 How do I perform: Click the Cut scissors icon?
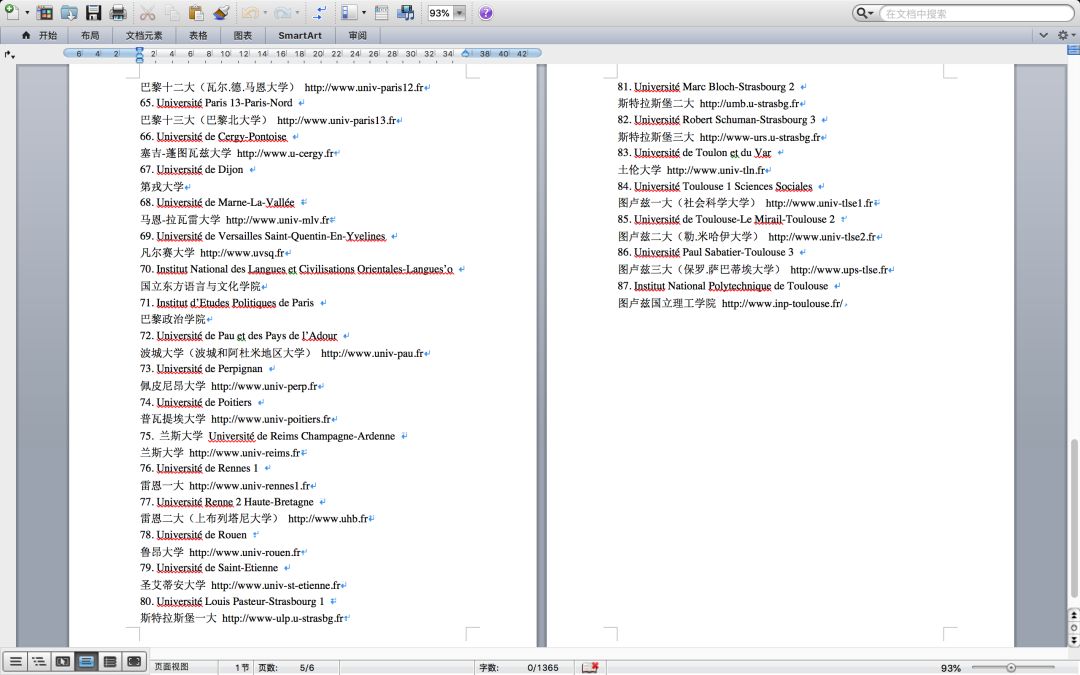coord(147,12)
